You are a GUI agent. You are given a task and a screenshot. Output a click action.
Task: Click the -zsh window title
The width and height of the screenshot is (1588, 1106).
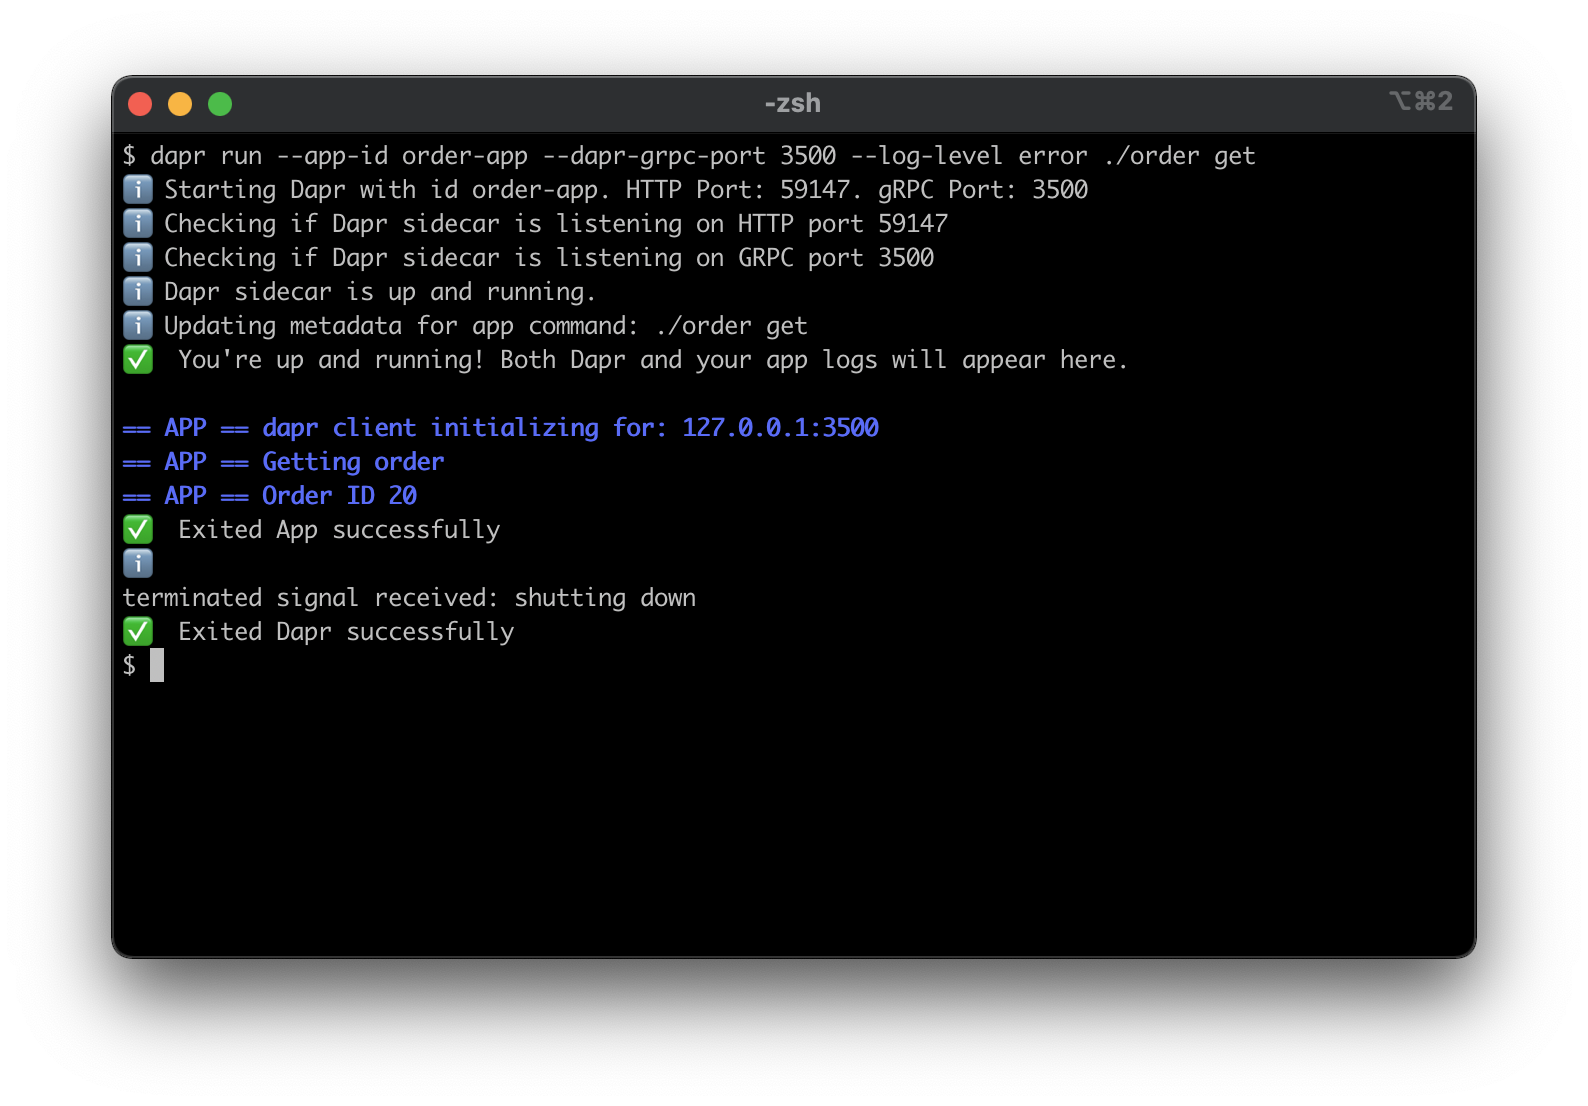[x=793, y=103]
